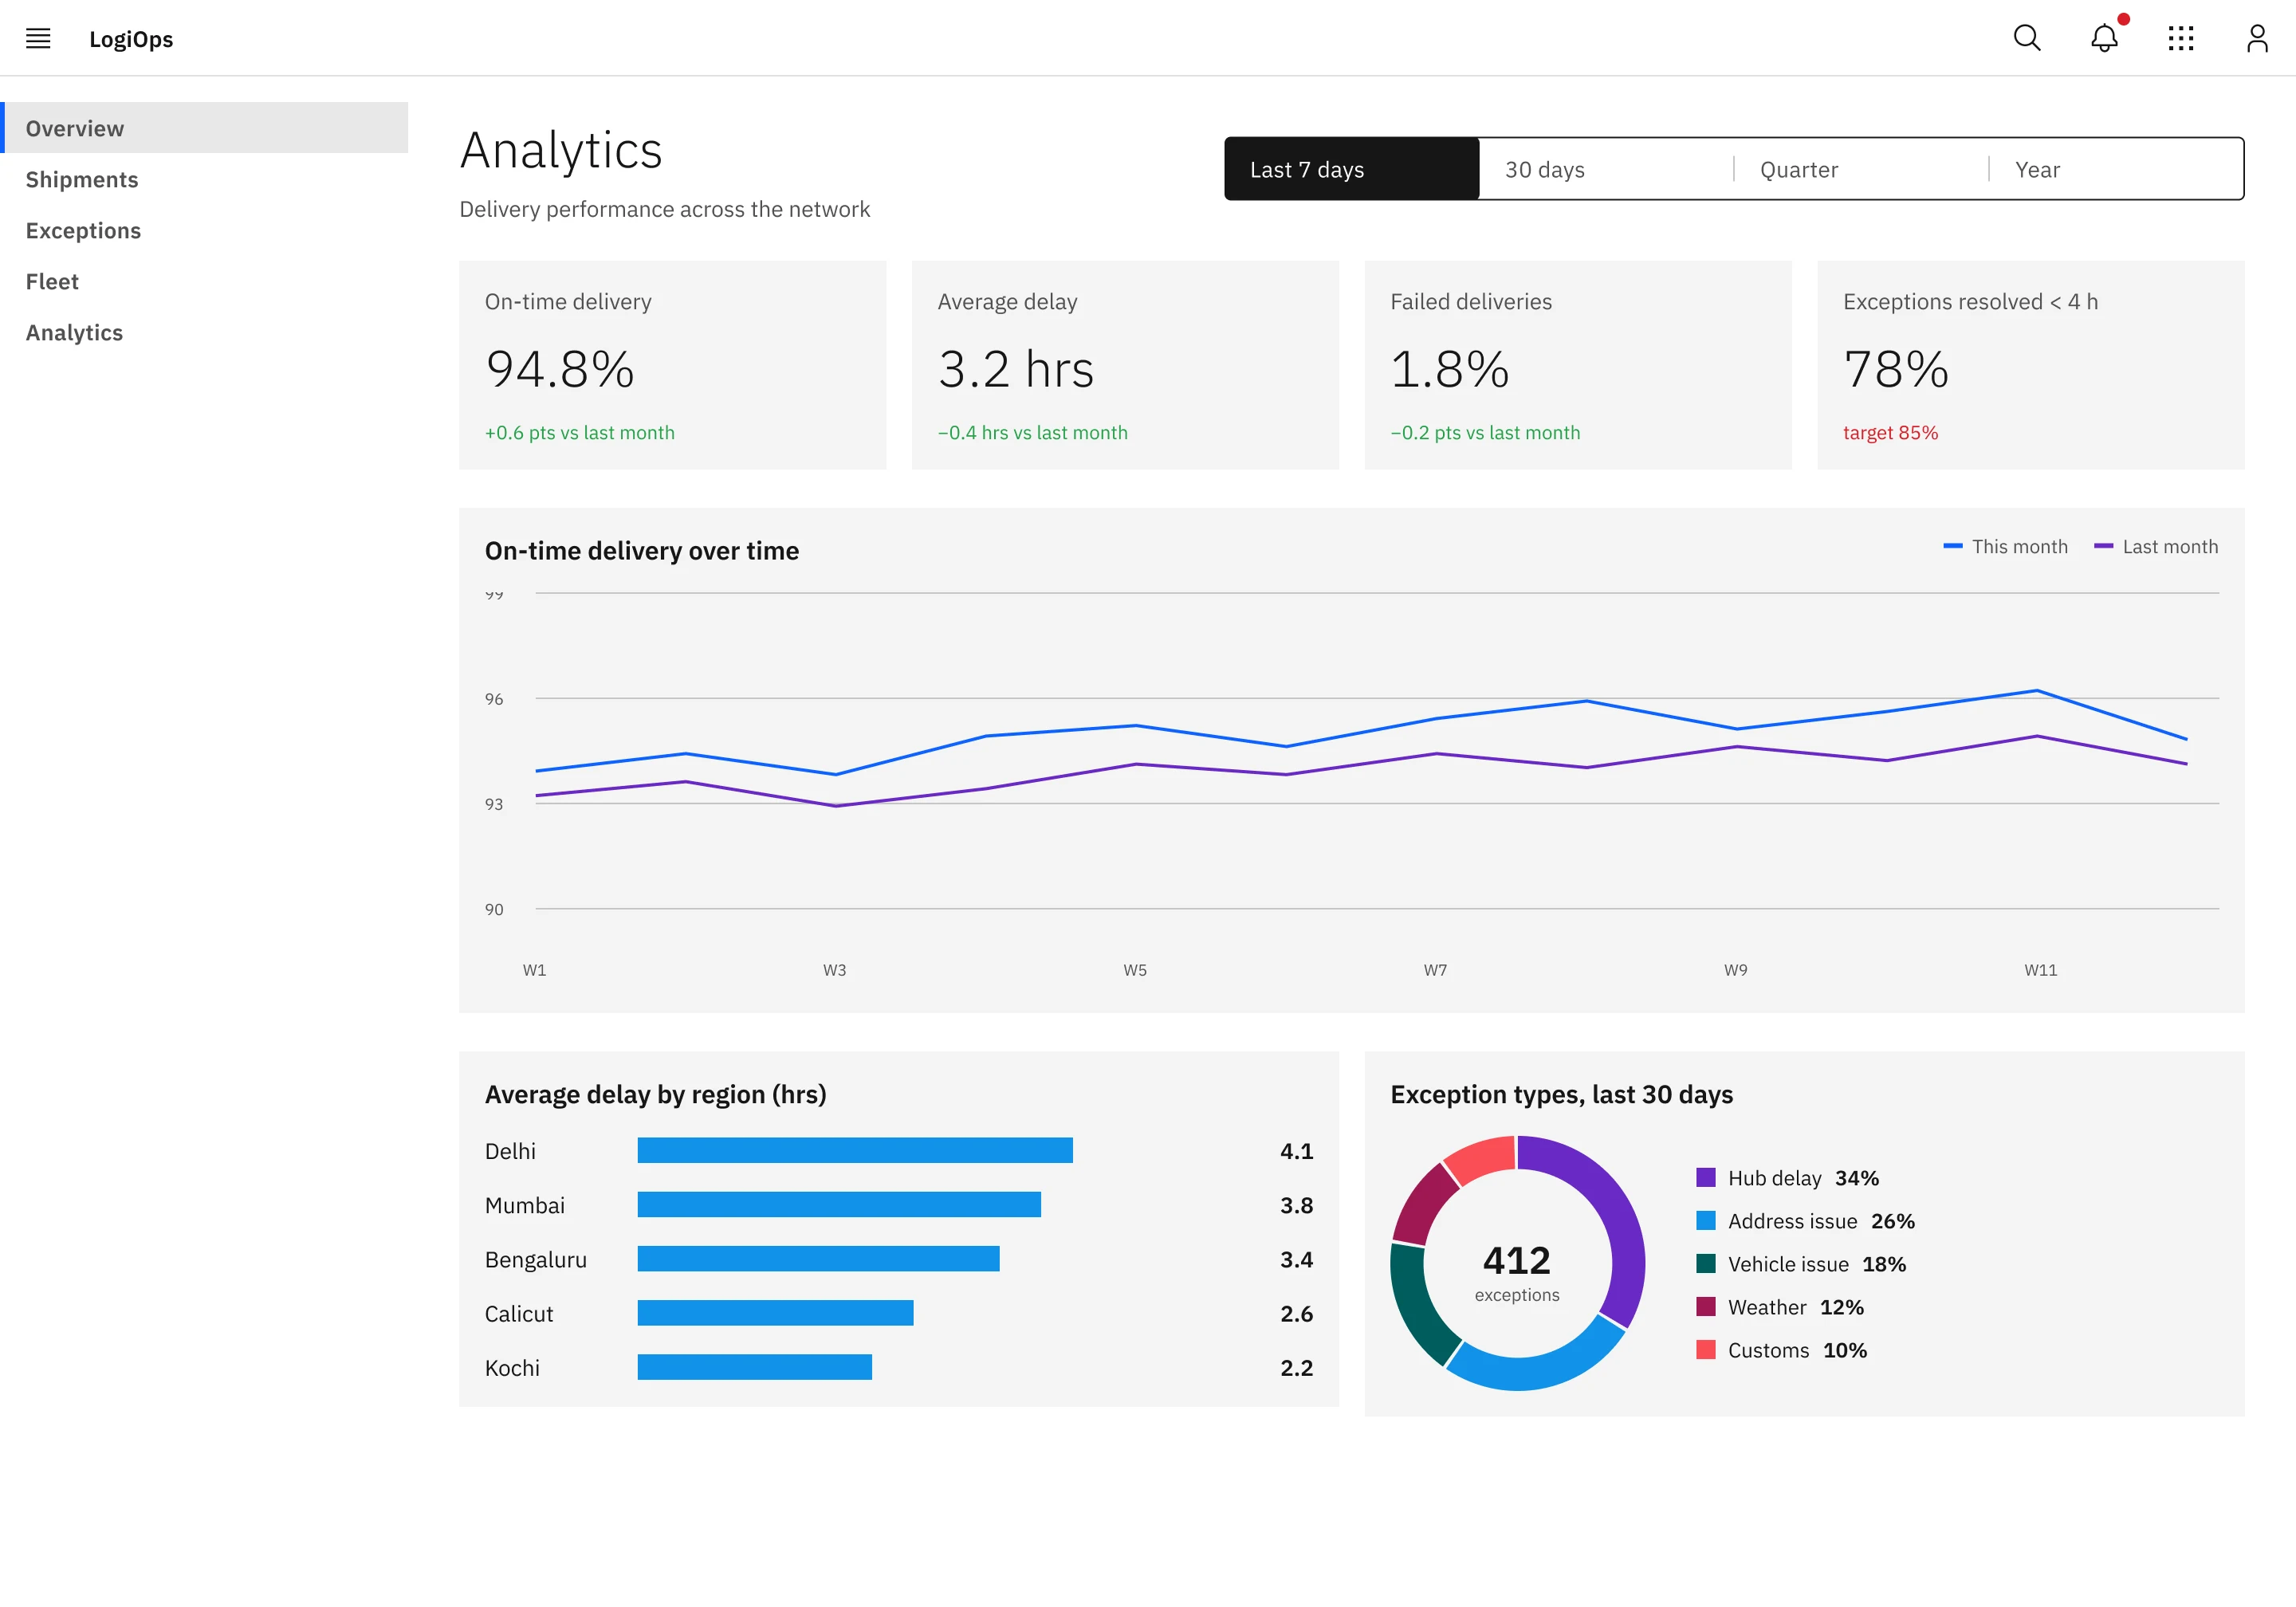The height and width of the screenshot is (1607, 2296).
Task: Click the Hub delay purple swatch
Action: (x=1706, y=1177)
